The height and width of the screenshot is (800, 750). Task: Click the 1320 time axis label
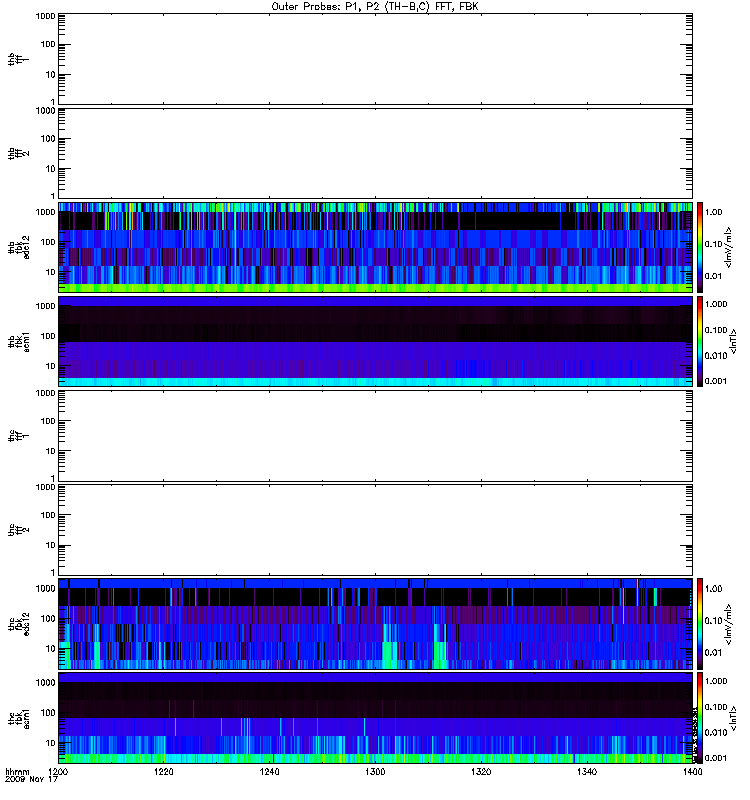pos(481,772)
